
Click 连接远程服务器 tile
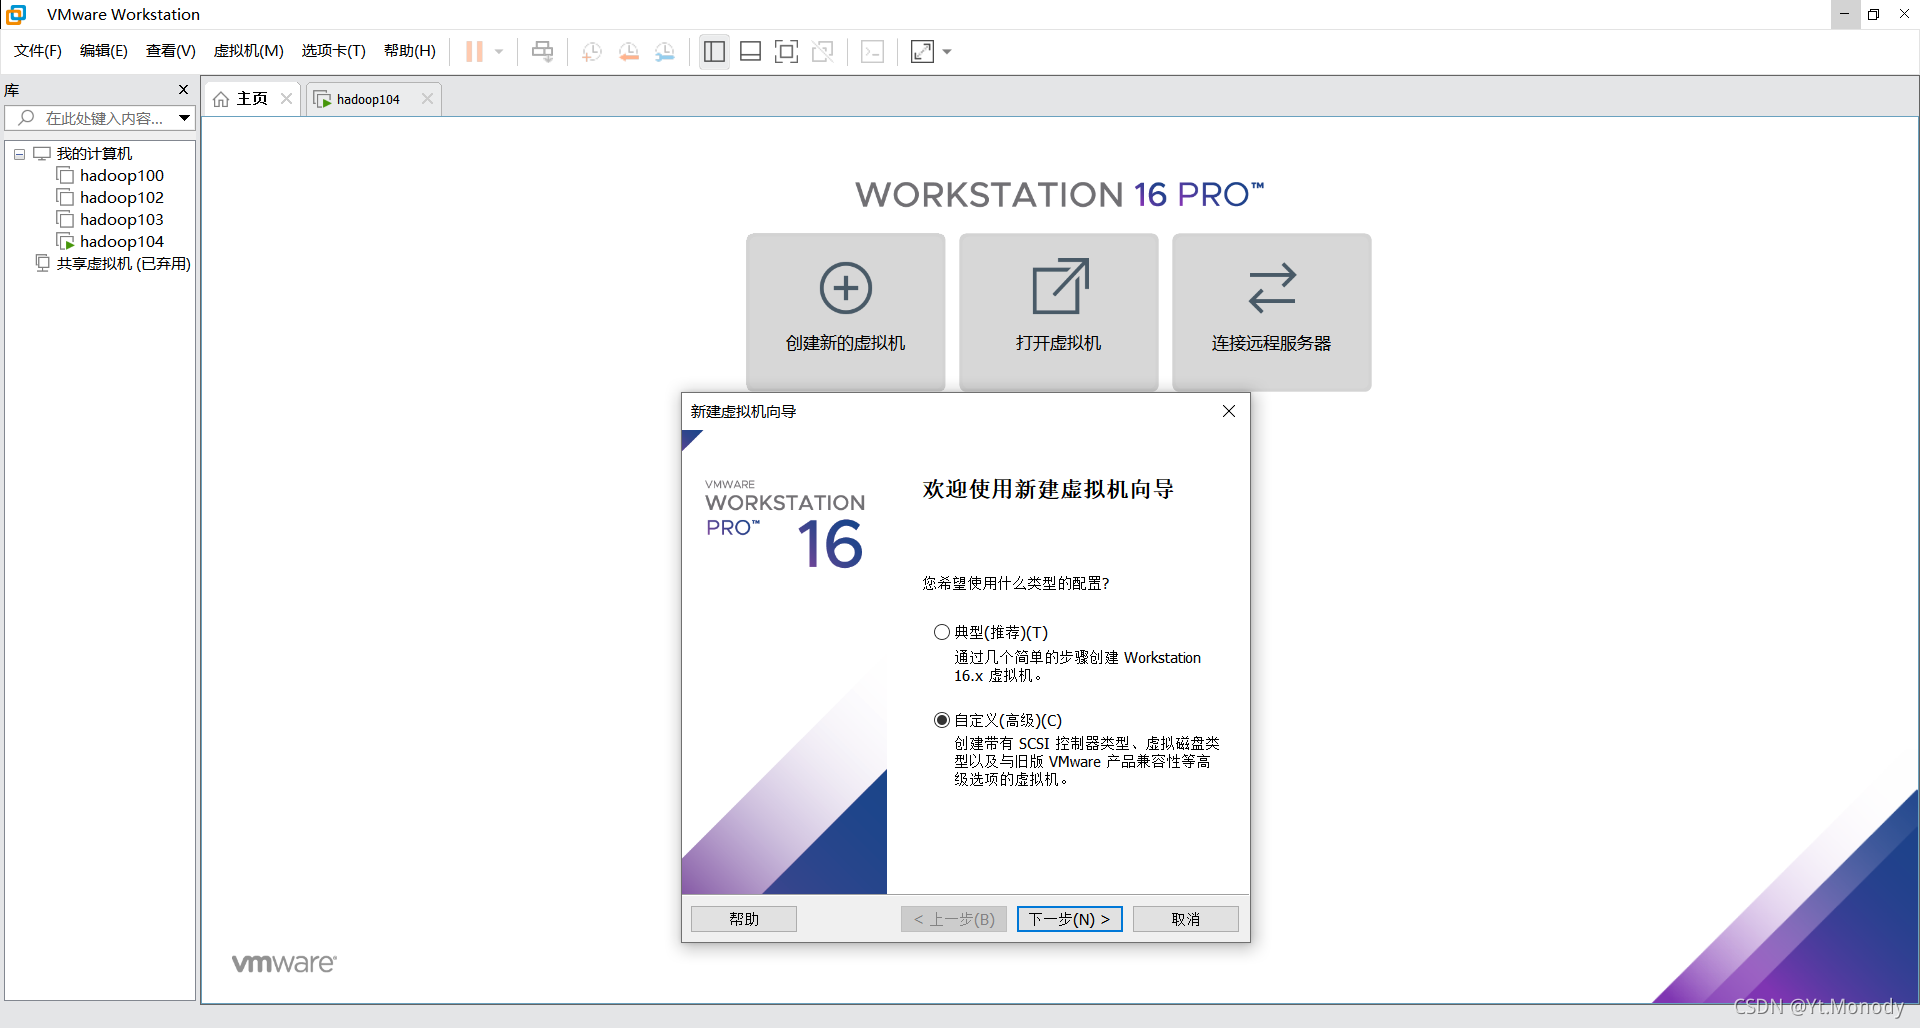click(x=1272, y=311)
